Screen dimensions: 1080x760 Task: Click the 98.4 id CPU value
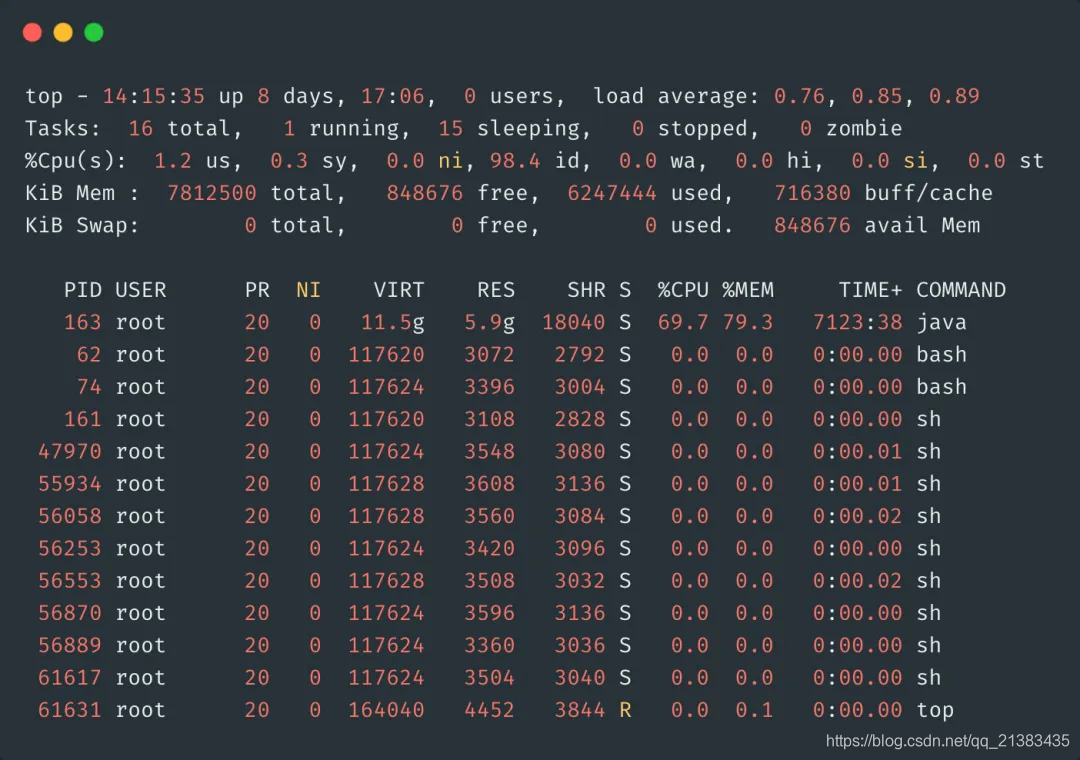click(515, 161)
